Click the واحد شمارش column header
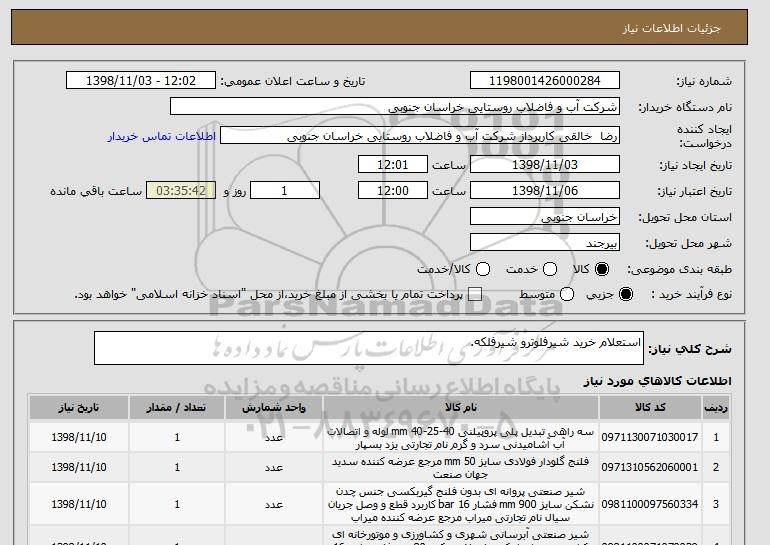The height and width of the screenshot is (545, 770). [x=274, y=408]
